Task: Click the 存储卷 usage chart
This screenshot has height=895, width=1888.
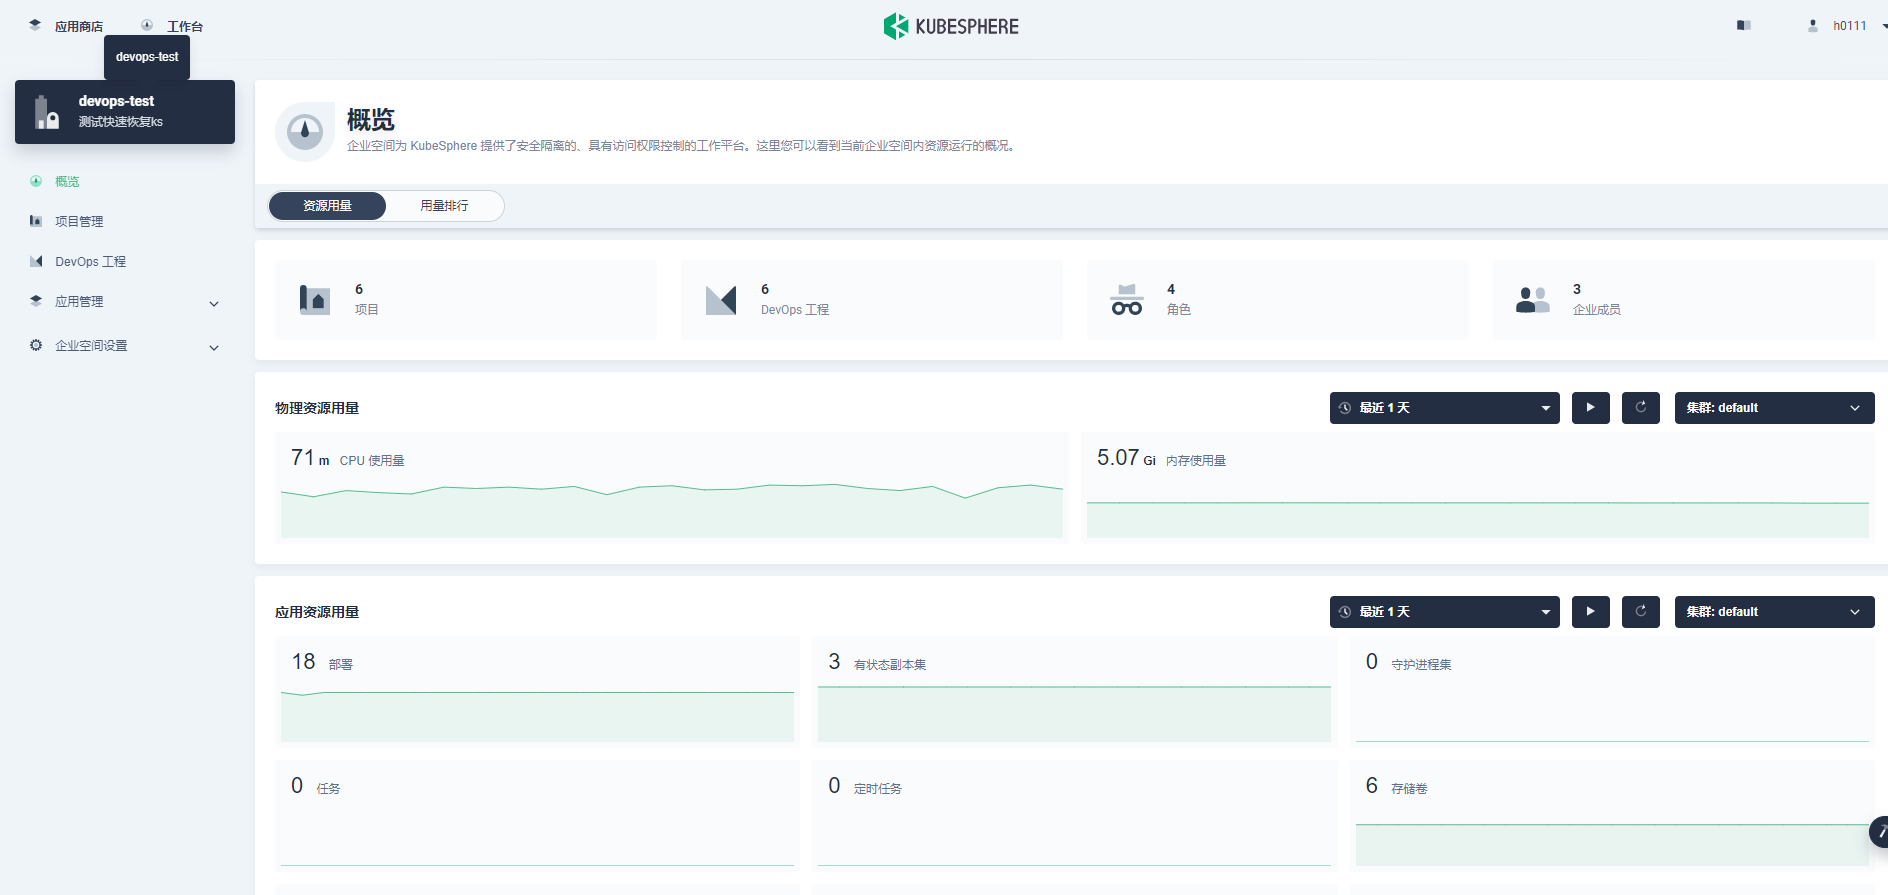Action: (x=1612, y=845)
